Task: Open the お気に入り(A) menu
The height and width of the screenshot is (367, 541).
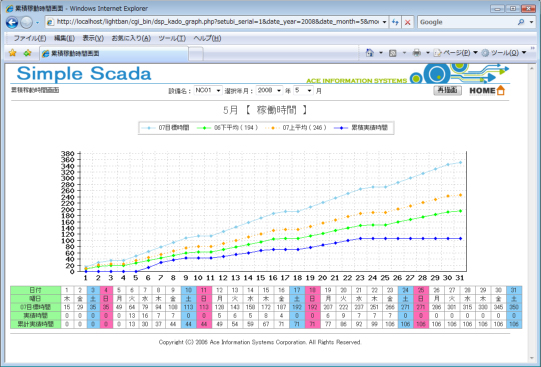Action: point(131,38)
